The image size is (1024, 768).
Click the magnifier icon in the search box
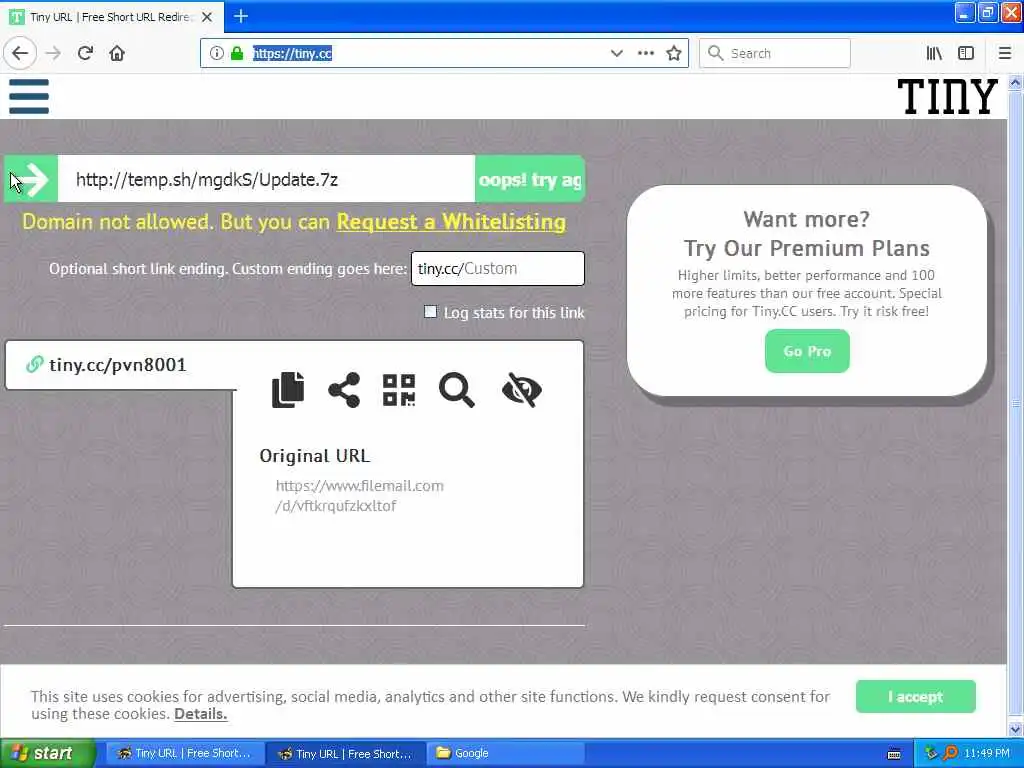(x=716, y=53)
